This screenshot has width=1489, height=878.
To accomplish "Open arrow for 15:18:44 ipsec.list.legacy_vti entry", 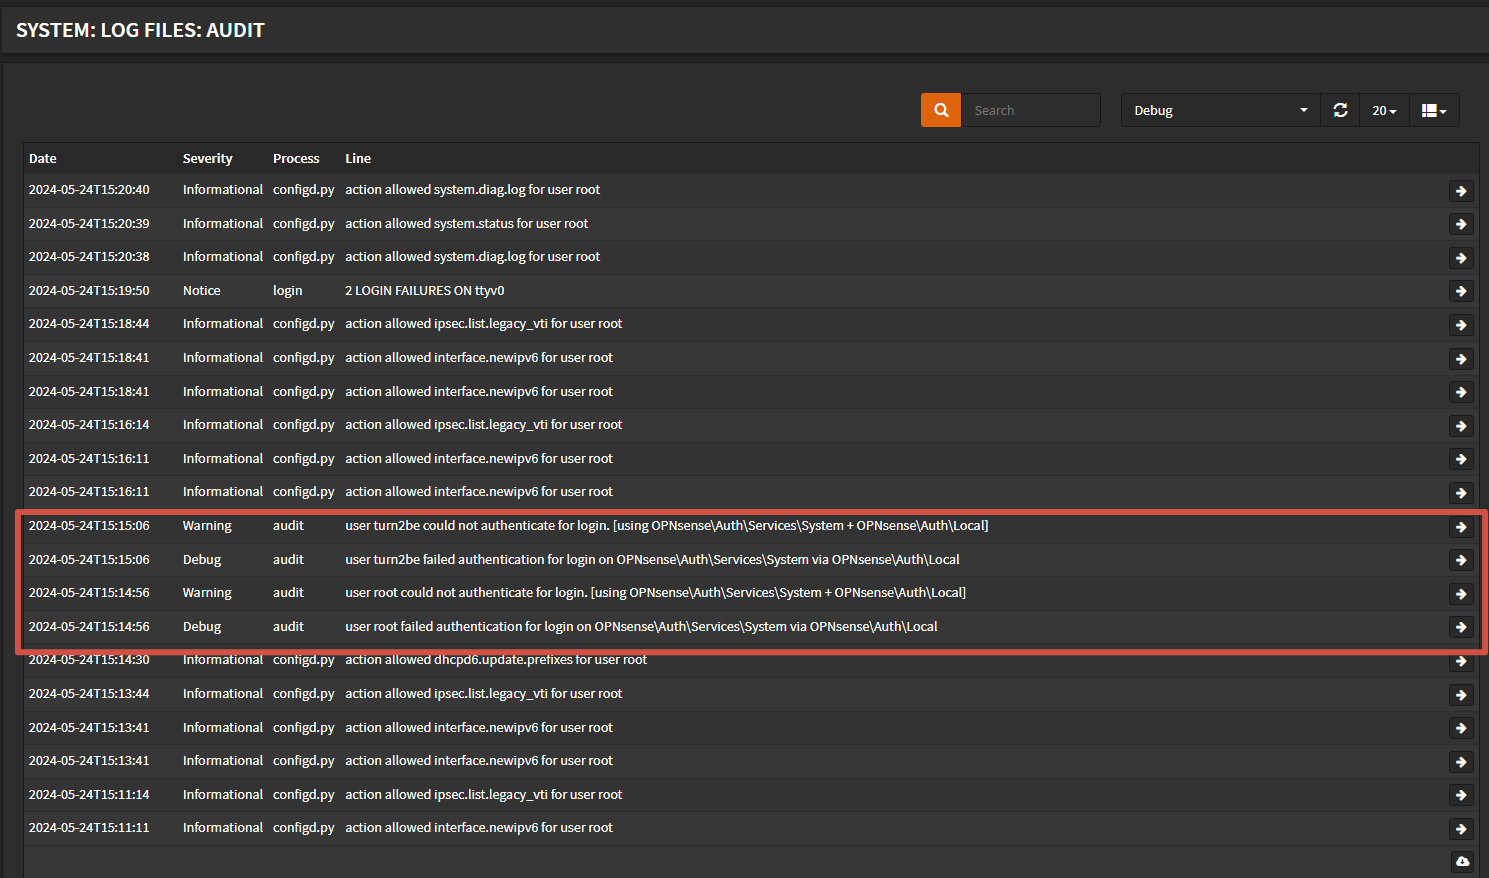I will (1461, 325).
